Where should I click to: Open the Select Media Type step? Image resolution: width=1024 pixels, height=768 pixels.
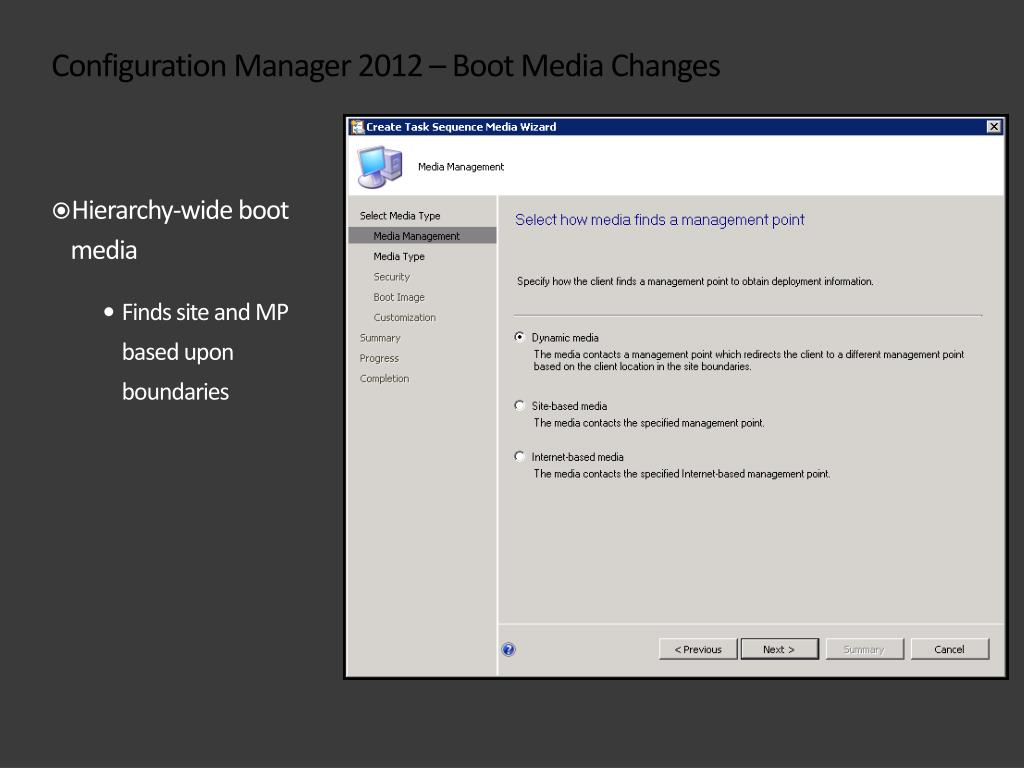(x=400, y=216)
